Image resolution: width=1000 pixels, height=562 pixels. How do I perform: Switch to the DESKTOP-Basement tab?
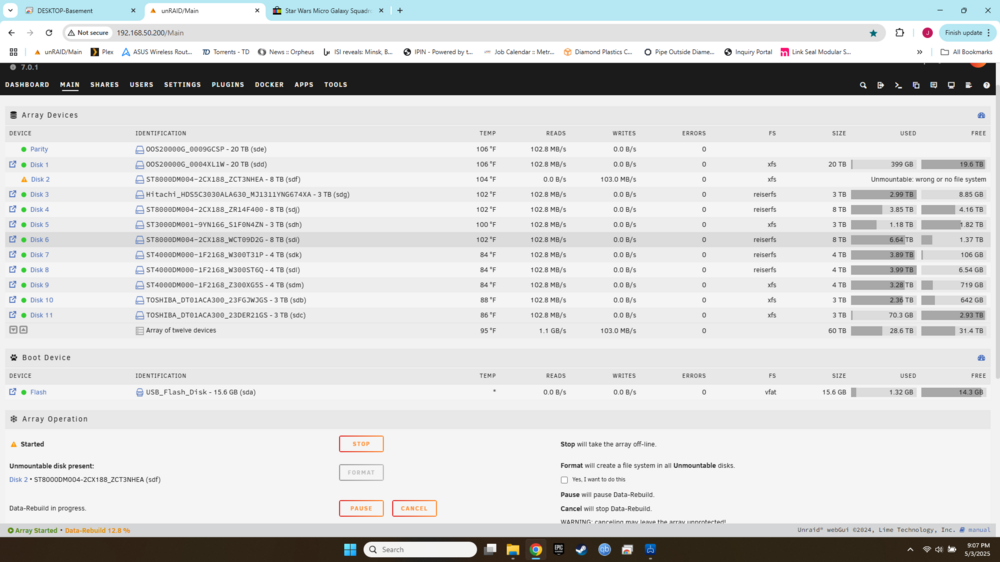click(80, 11)
